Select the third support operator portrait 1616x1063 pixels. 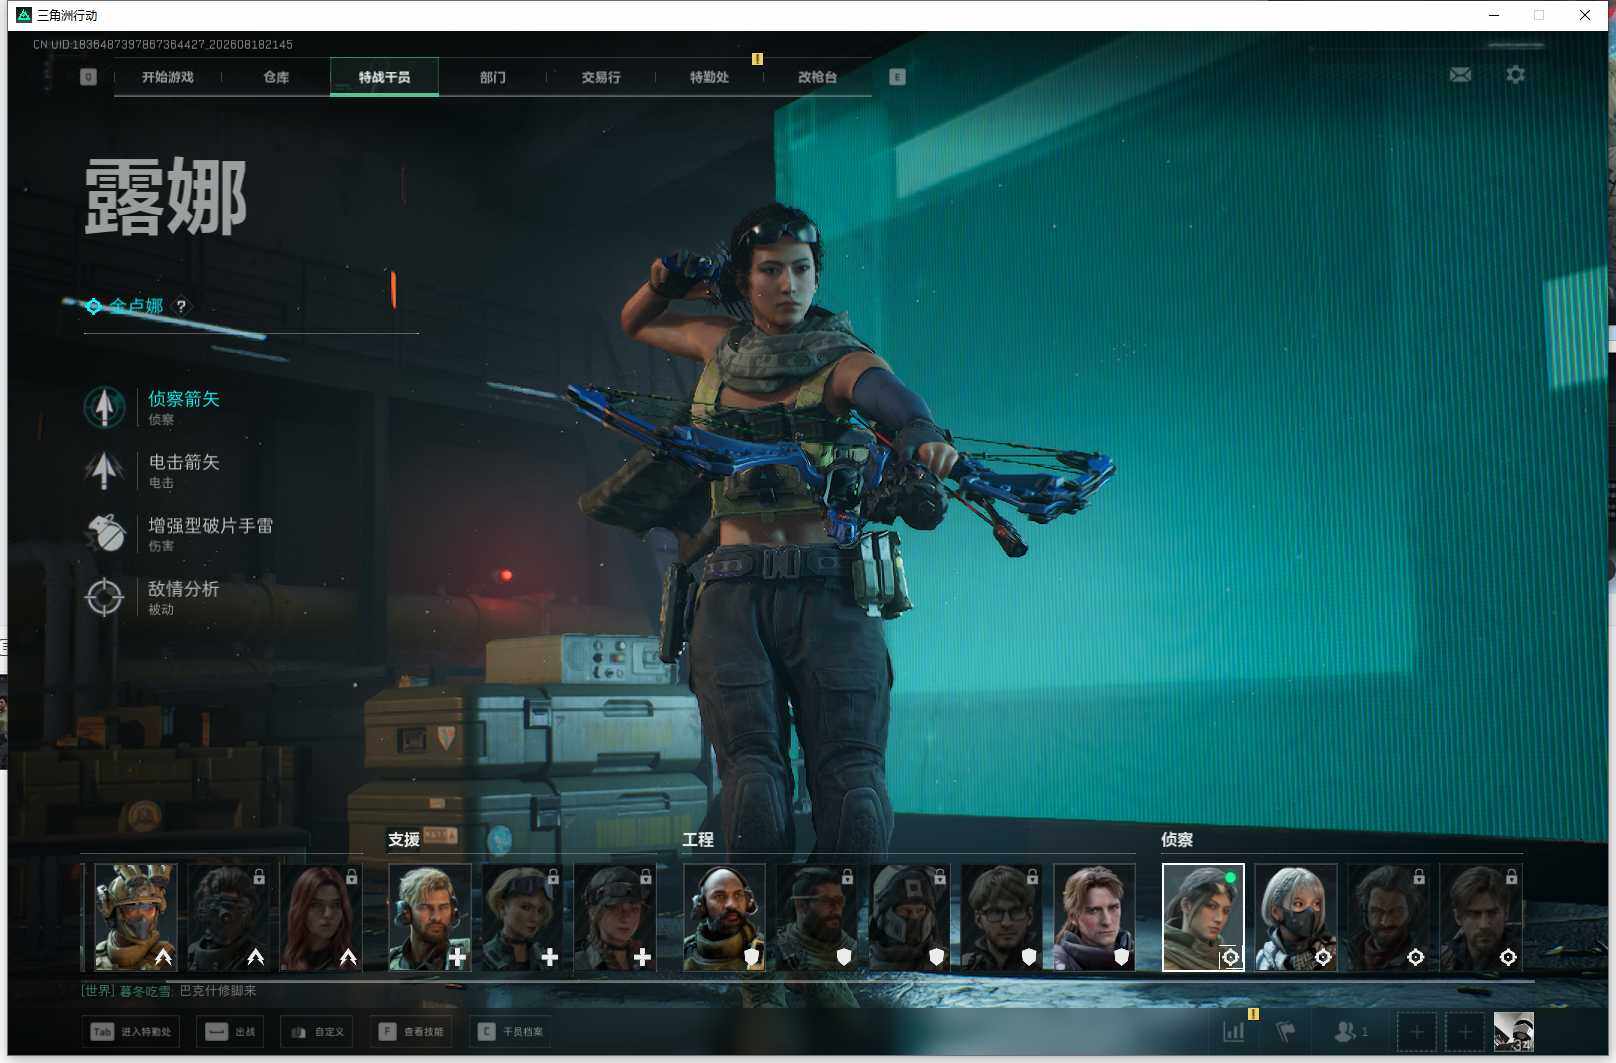pos(615,917)
